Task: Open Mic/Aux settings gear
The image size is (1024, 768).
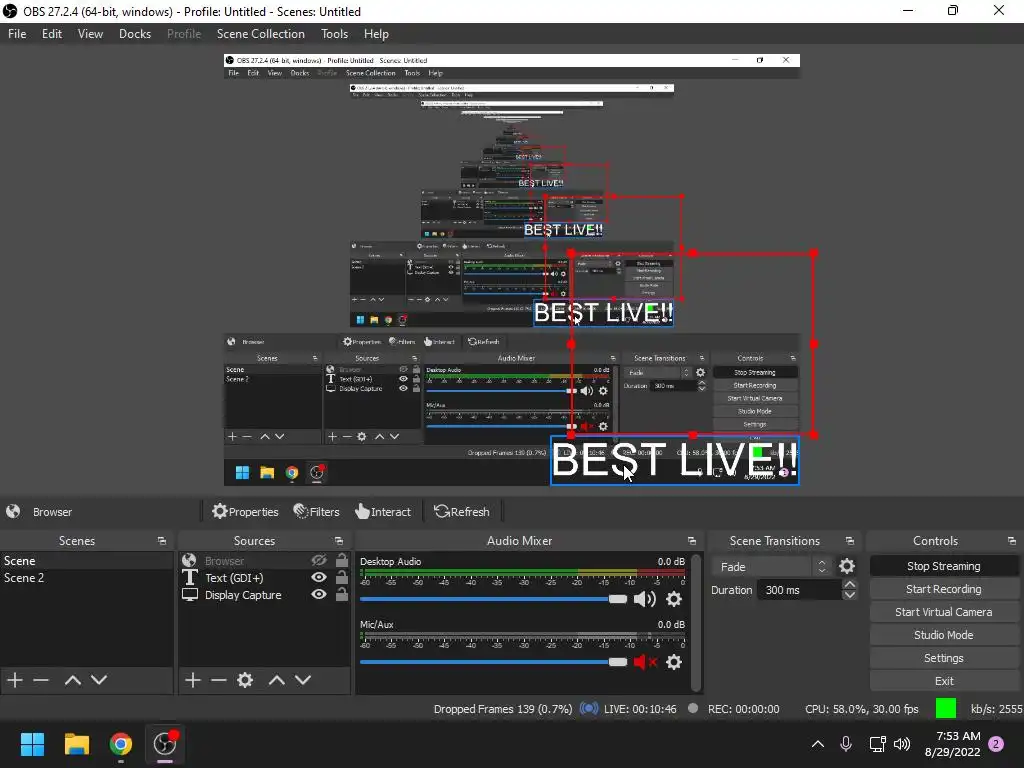Action: (674, 662)
